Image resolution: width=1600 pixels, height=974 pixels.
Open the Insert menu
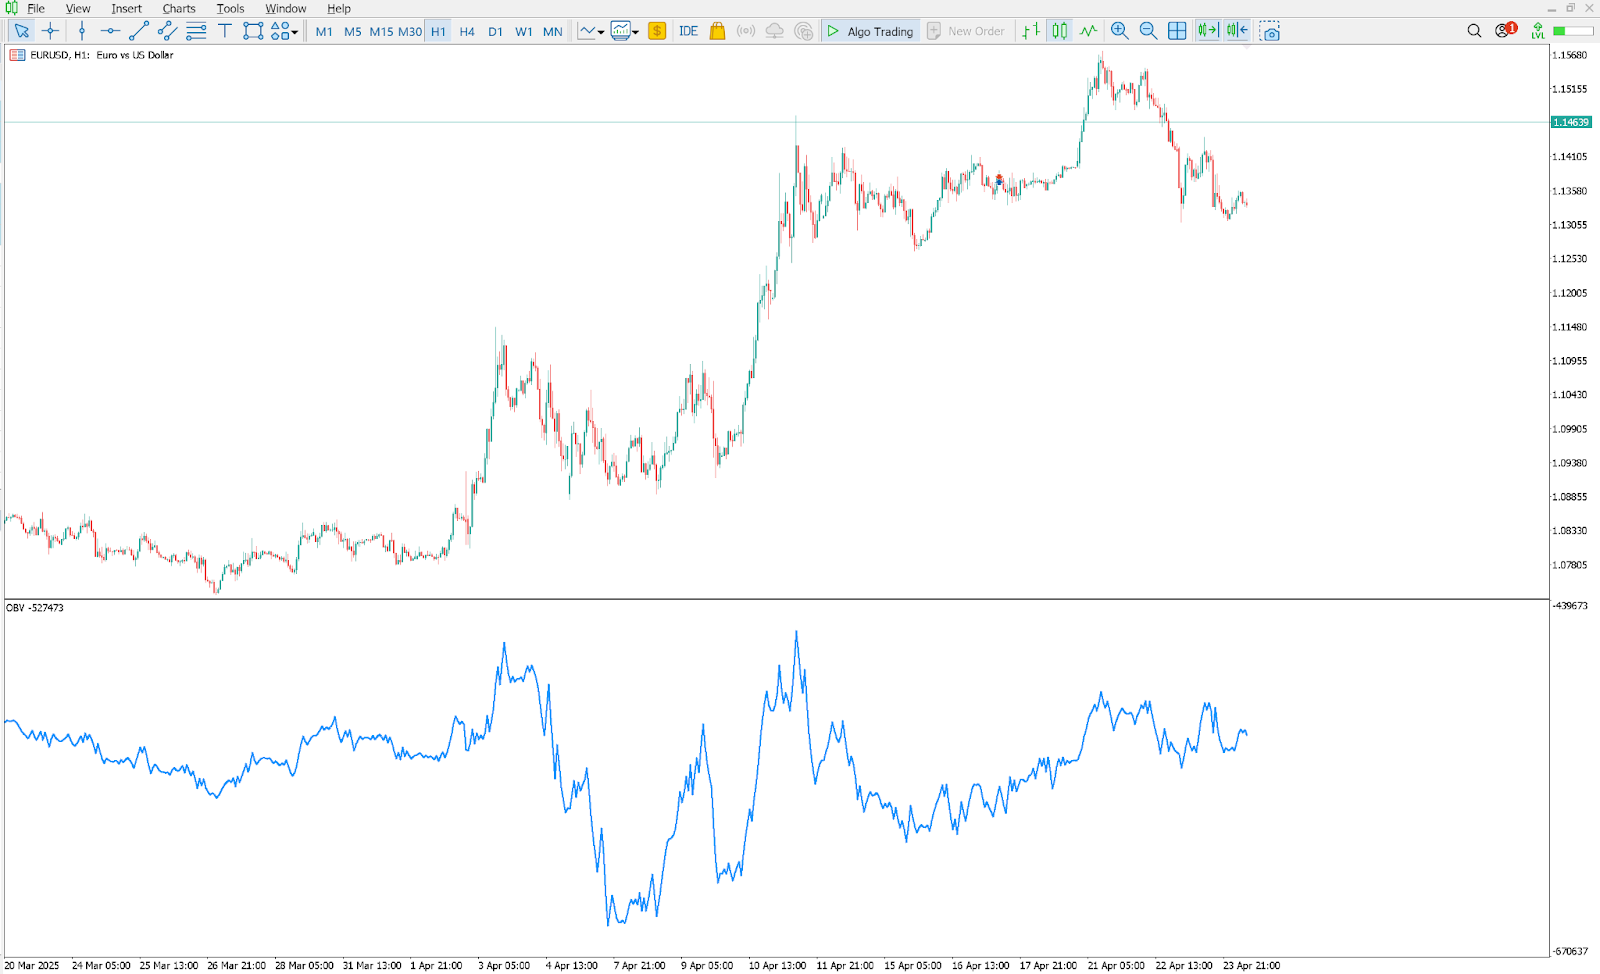127,8
